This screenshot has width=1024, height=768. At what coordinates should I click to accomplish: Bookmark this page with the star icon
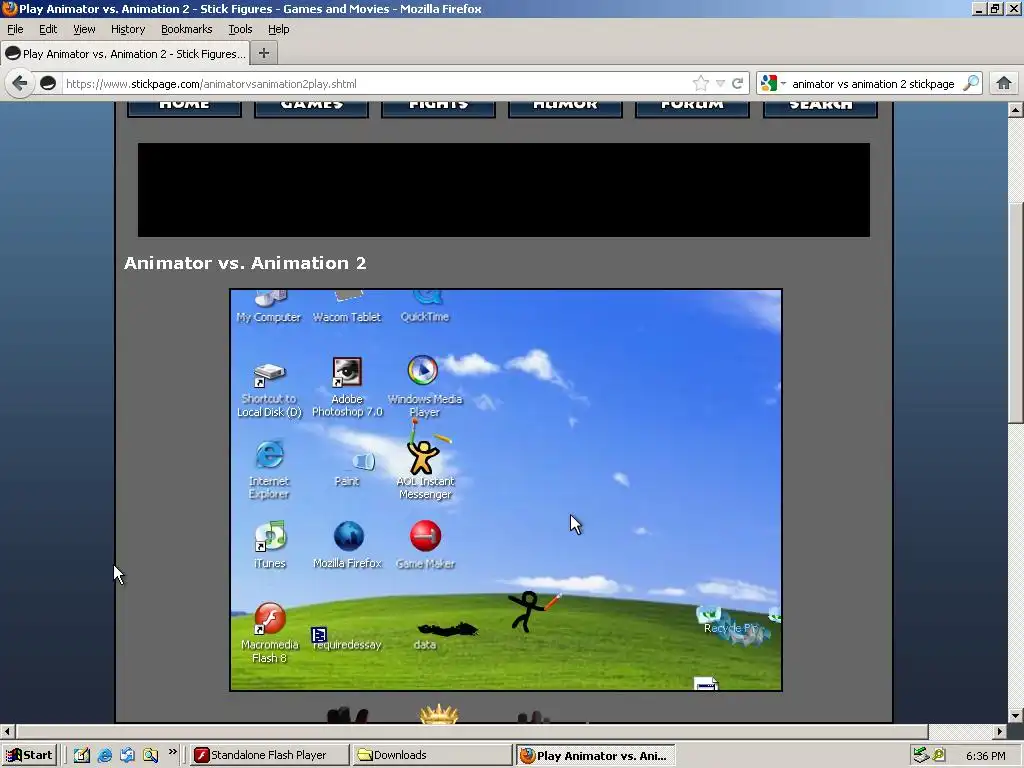pos(700,84)
